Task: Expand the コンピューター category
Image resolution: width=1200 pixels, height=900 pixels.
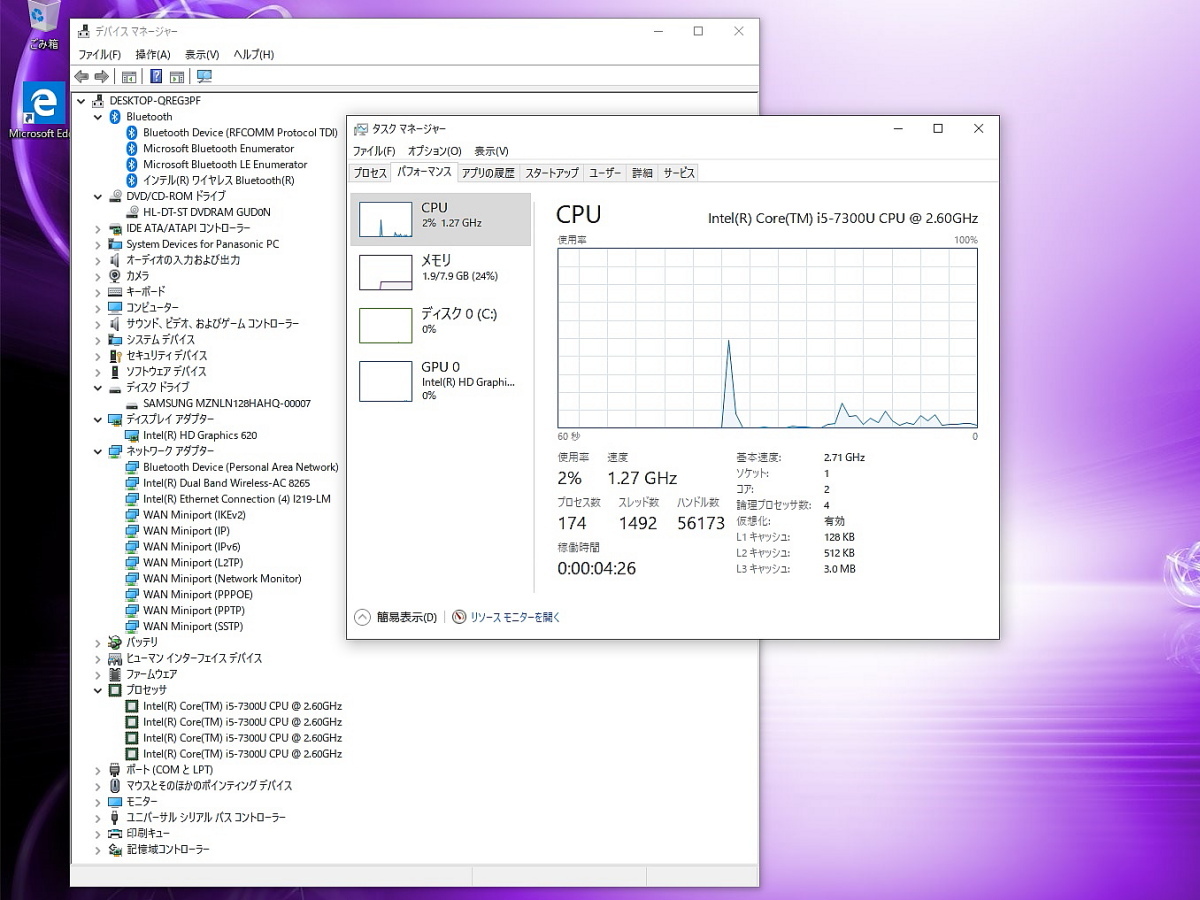Action: 98,308
